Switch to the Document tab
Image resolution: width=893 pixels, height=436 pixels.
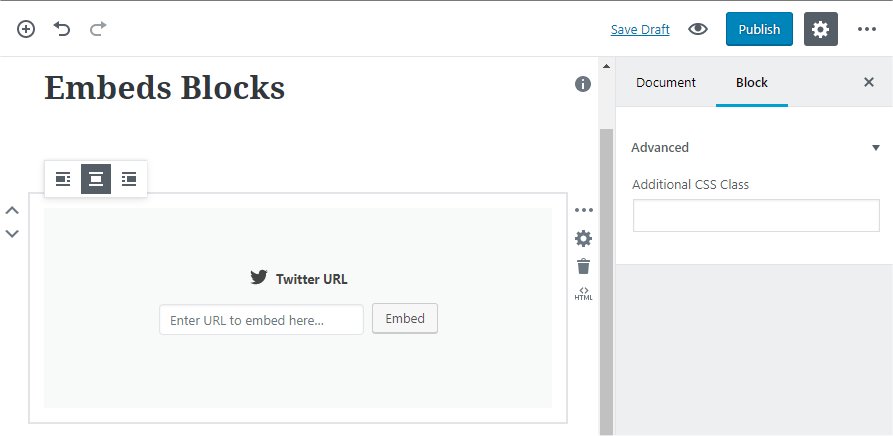click(665, 82)
